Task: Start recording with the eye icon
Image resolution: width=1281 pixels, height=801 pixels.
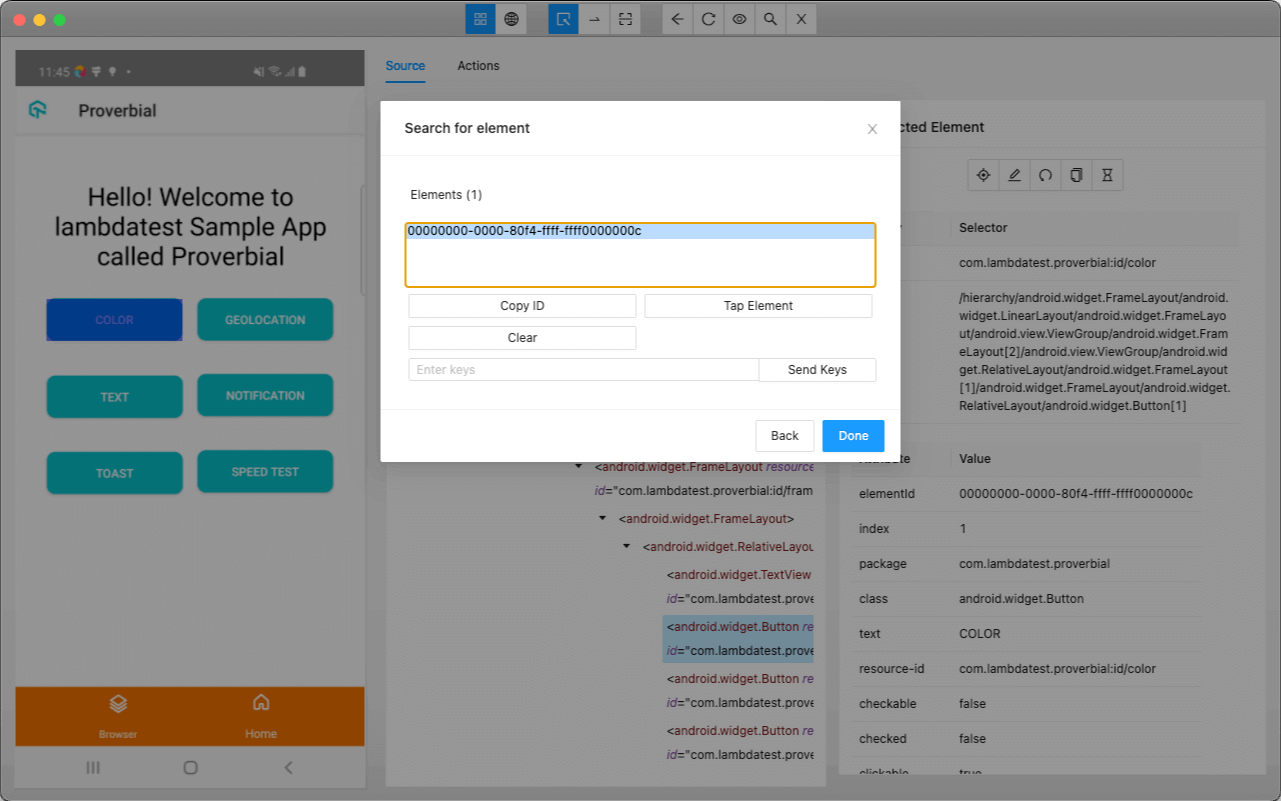Action: coord(739,19)
